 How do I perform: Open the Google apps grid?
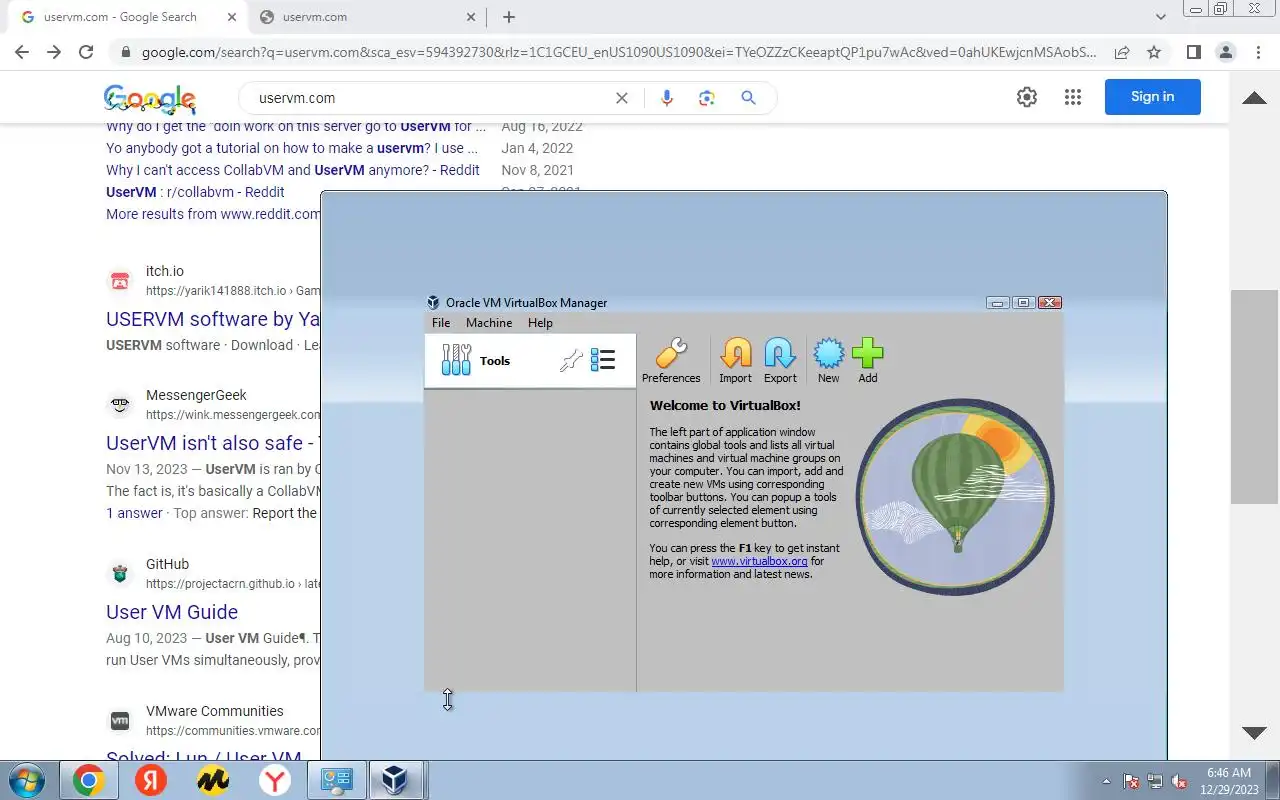(x=1073, y=97)
